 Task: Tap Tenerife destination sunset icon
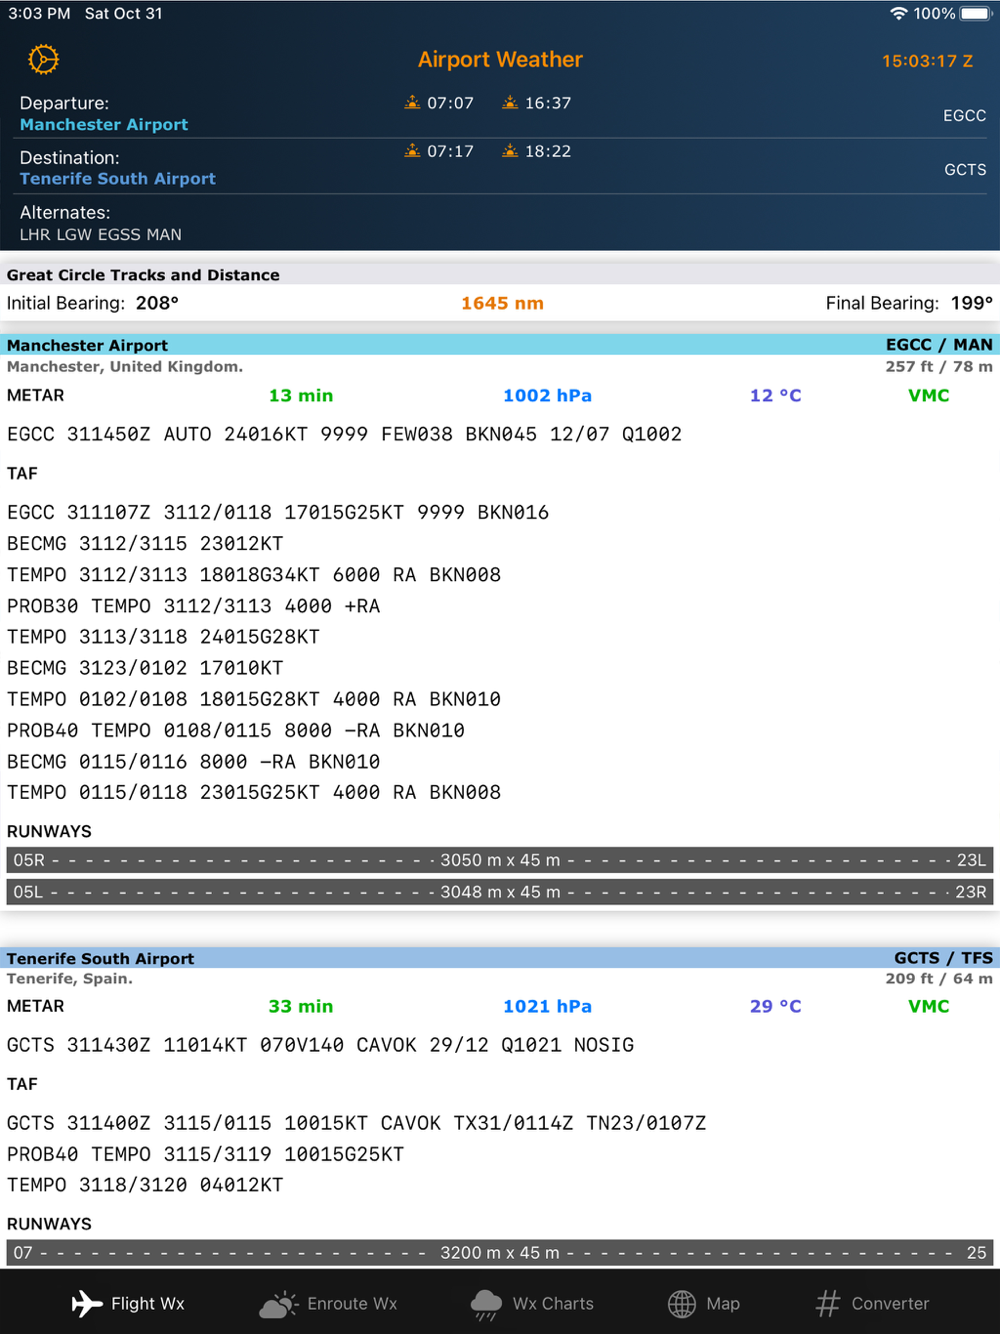click(510, 151)
